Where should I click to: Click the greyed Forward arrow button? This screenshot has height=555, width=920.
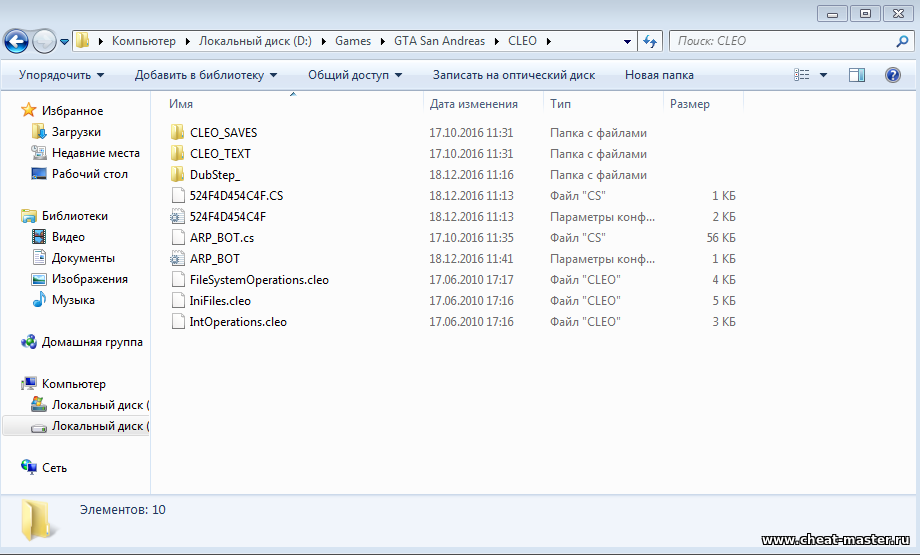click(x=44, y=41)
